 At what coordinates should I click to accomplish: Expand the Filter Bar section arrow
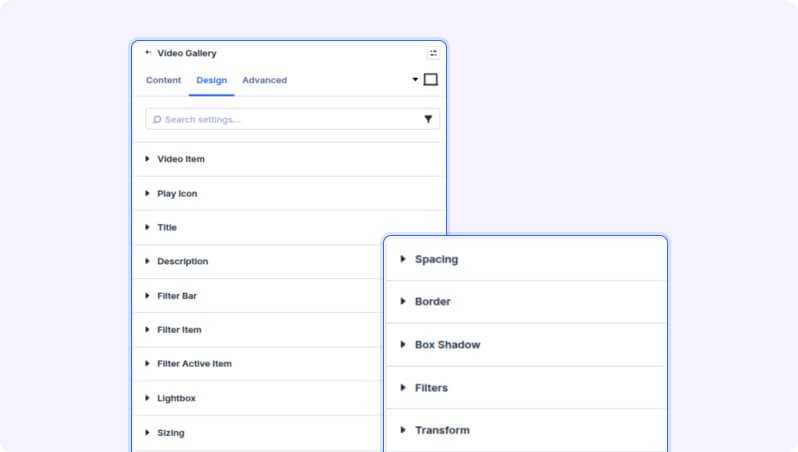click(x=147, y=296)
